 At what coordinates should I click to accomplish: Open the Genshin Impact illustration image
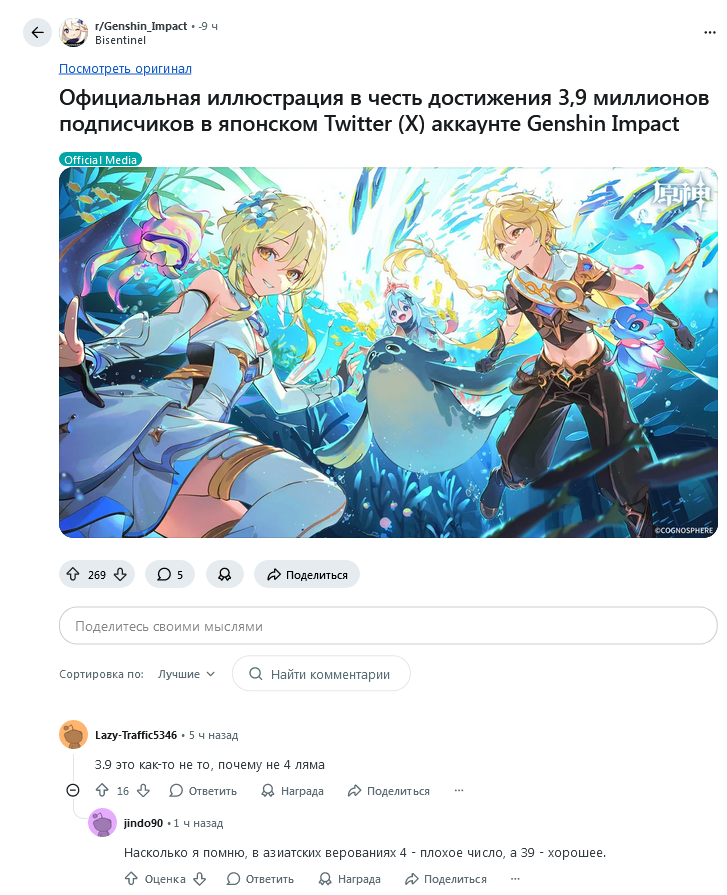pyautogui.click(x=388, y=352)
